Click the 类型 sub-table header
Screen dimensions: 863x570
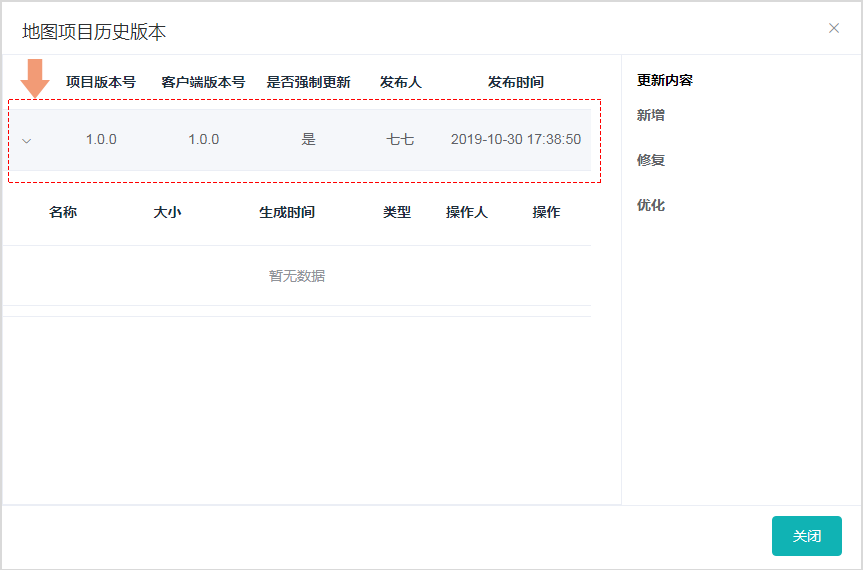[x=397, y=212]
